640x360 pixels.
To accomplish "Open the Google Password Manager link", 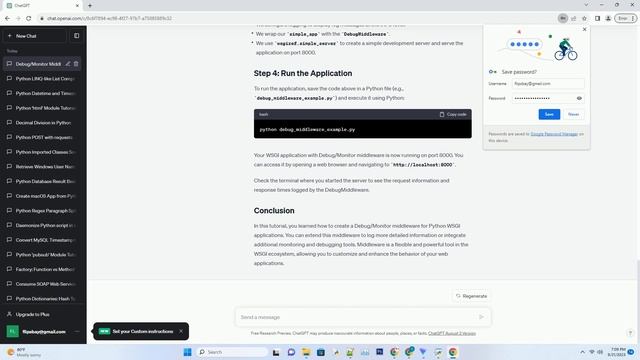I will click(554, 134).
